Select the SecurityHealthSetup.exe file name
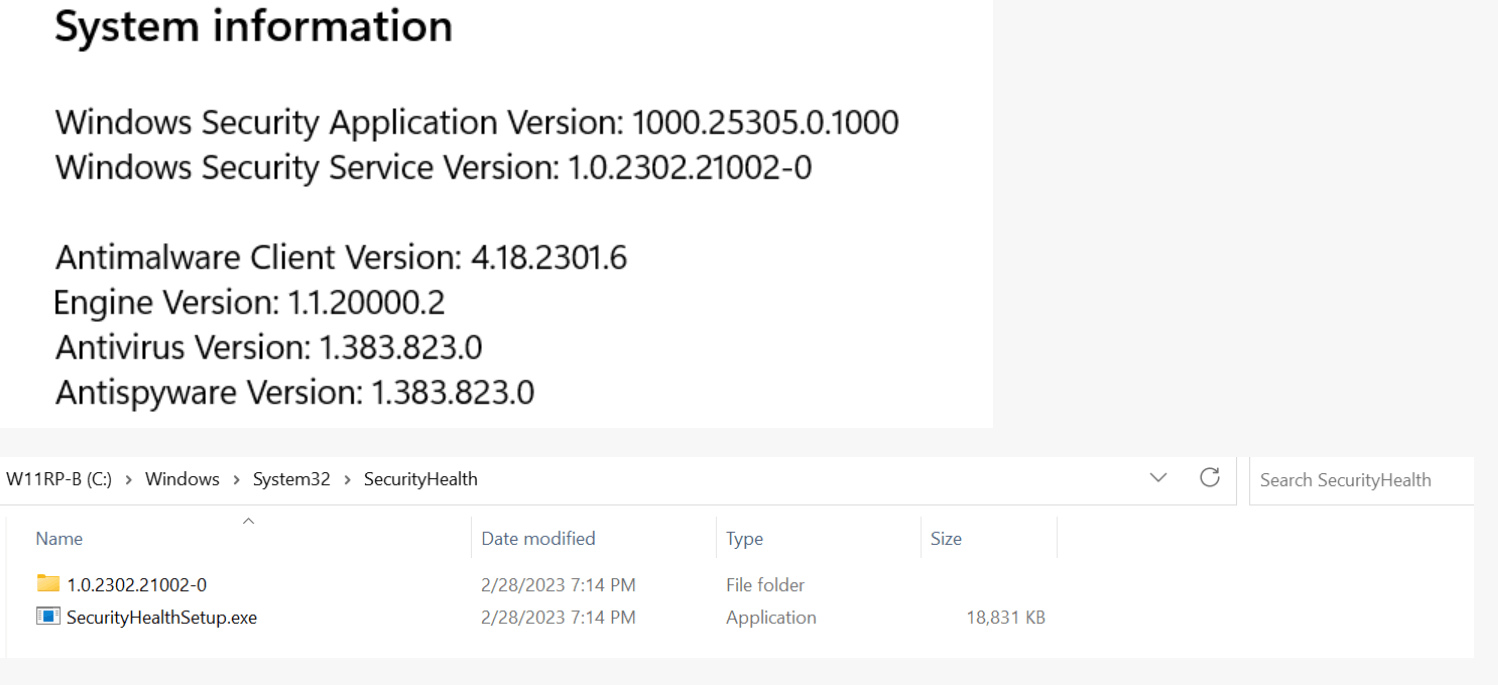This screenshot has height=685, width=1498. pyautogui.click(x=162, y=618)
